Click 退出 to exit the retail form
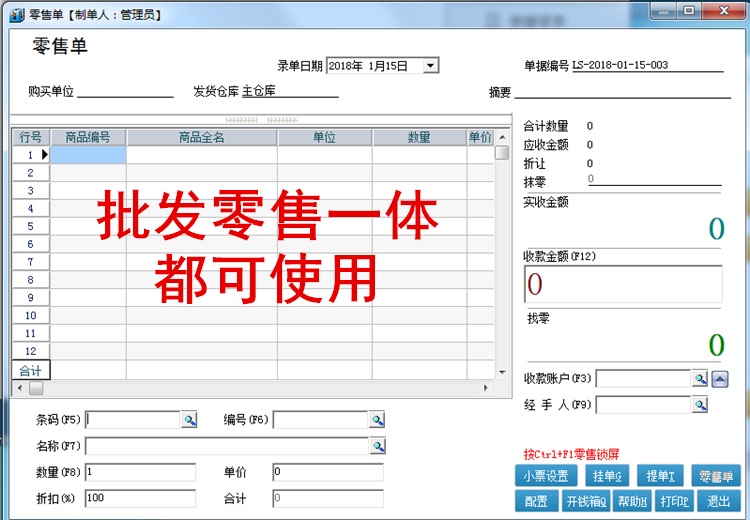 point(719,502)
